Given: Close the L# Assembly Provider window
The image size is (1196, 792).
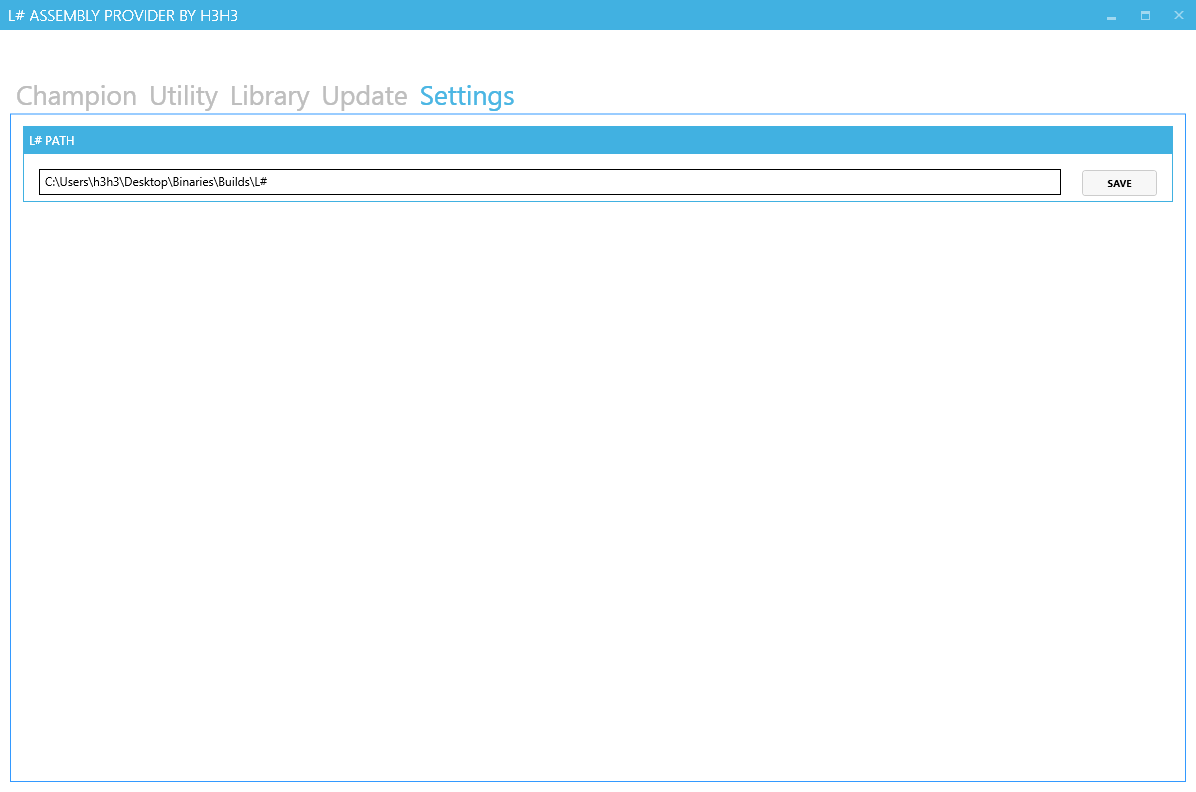Looking at the screenshot, I should point(1178,15).
